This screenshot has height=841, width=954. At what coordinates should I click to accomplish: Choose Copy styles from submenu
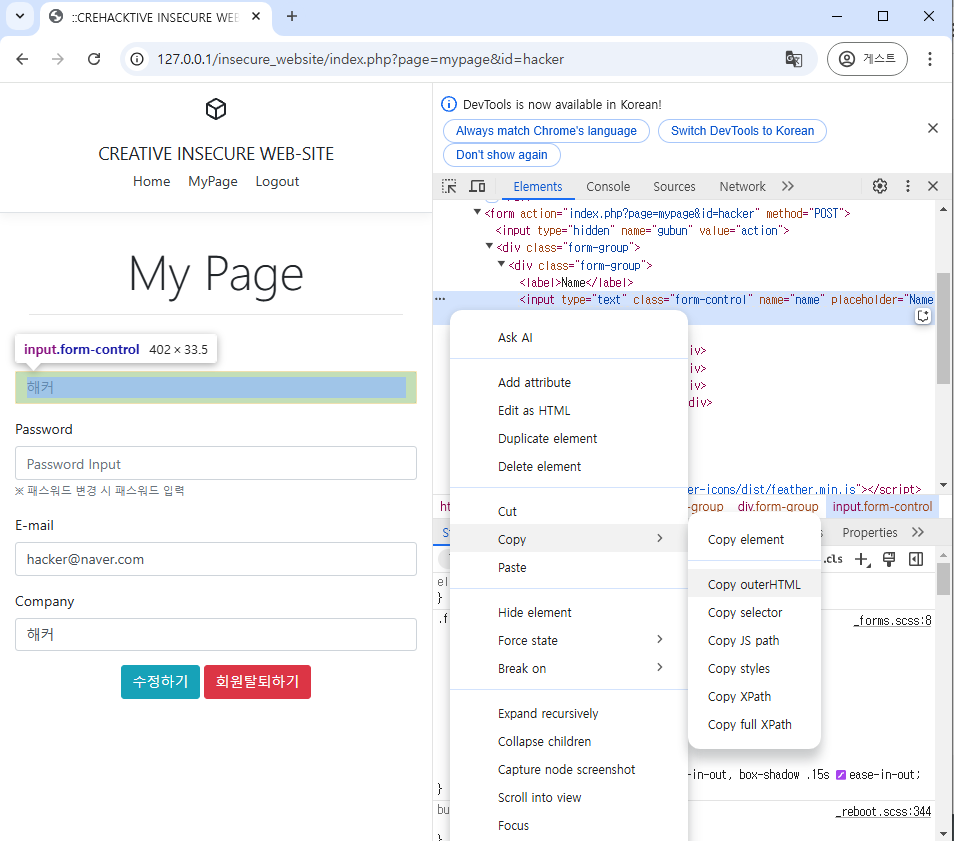click(x=754, y=669)
